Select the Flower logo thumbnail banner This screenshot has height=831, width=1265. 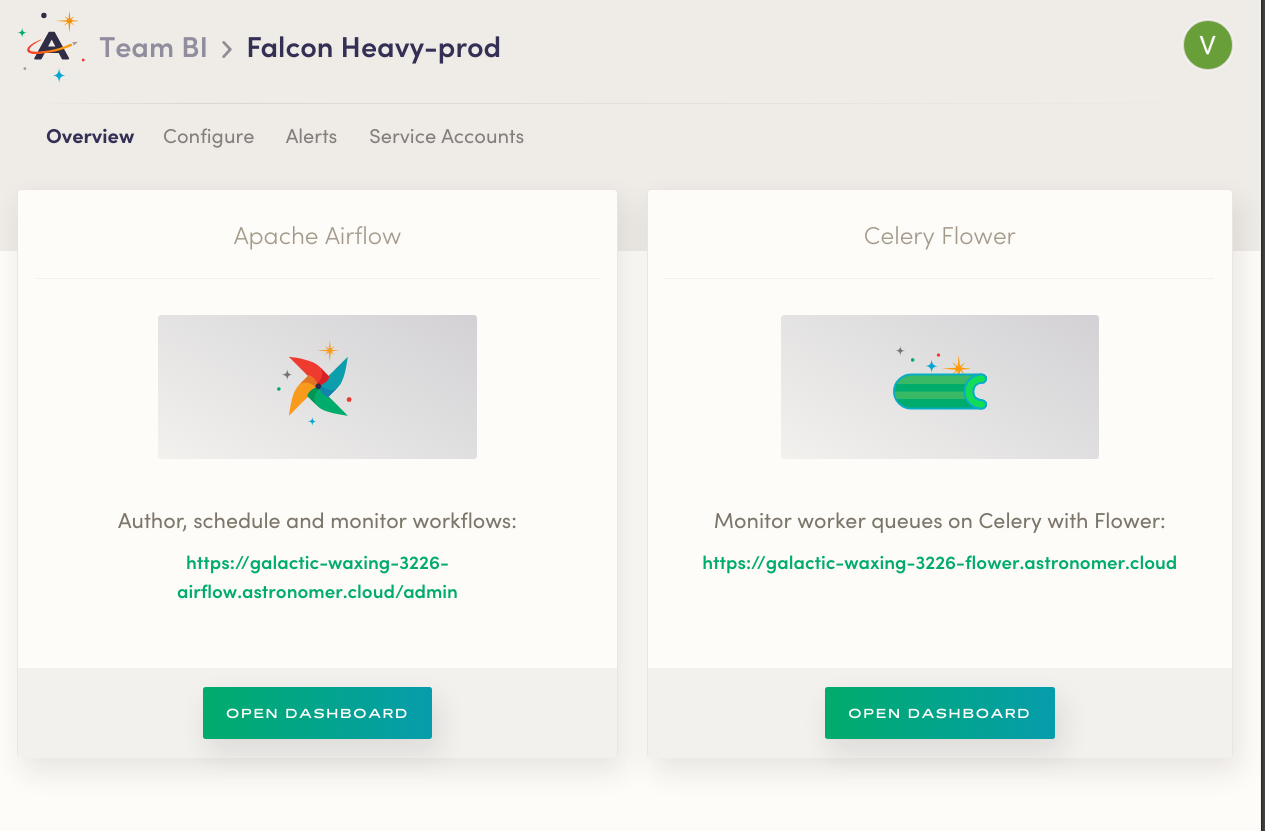tap(939, 387)
